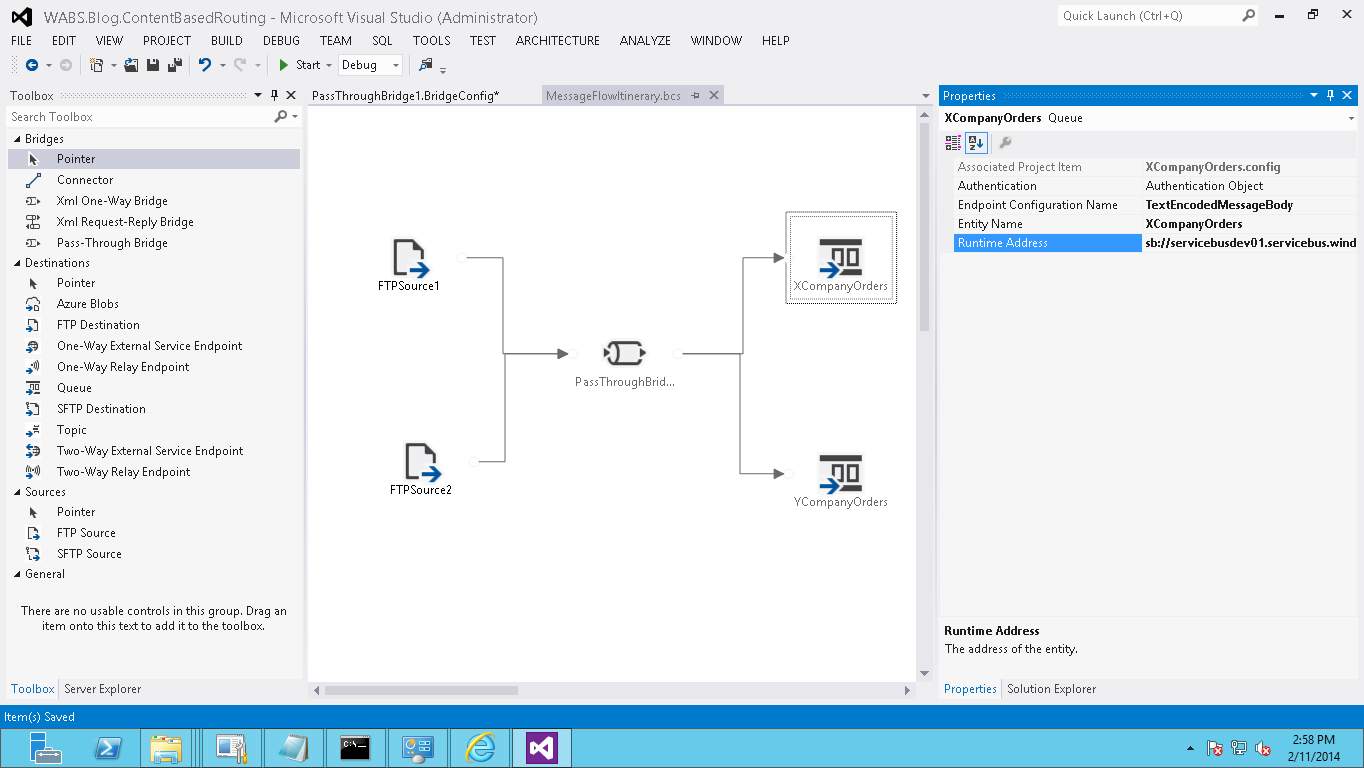This screenshot has height=768, width=1364.
Task: Close the MessageFlowItinerary.bcs tab
Action: [x=714, y=96]
